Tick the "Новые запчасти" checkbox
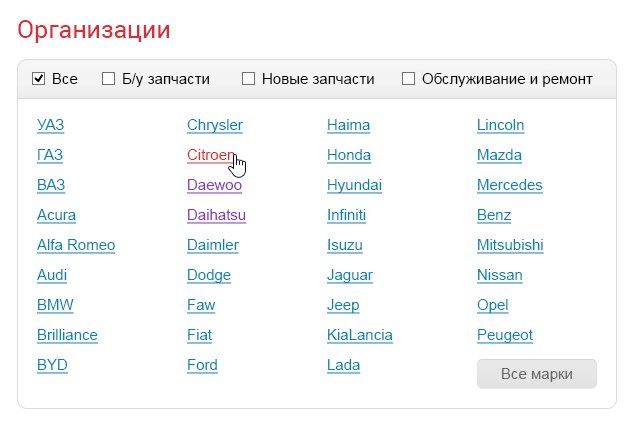The image size is (637, 437). (x=249, y=78)
